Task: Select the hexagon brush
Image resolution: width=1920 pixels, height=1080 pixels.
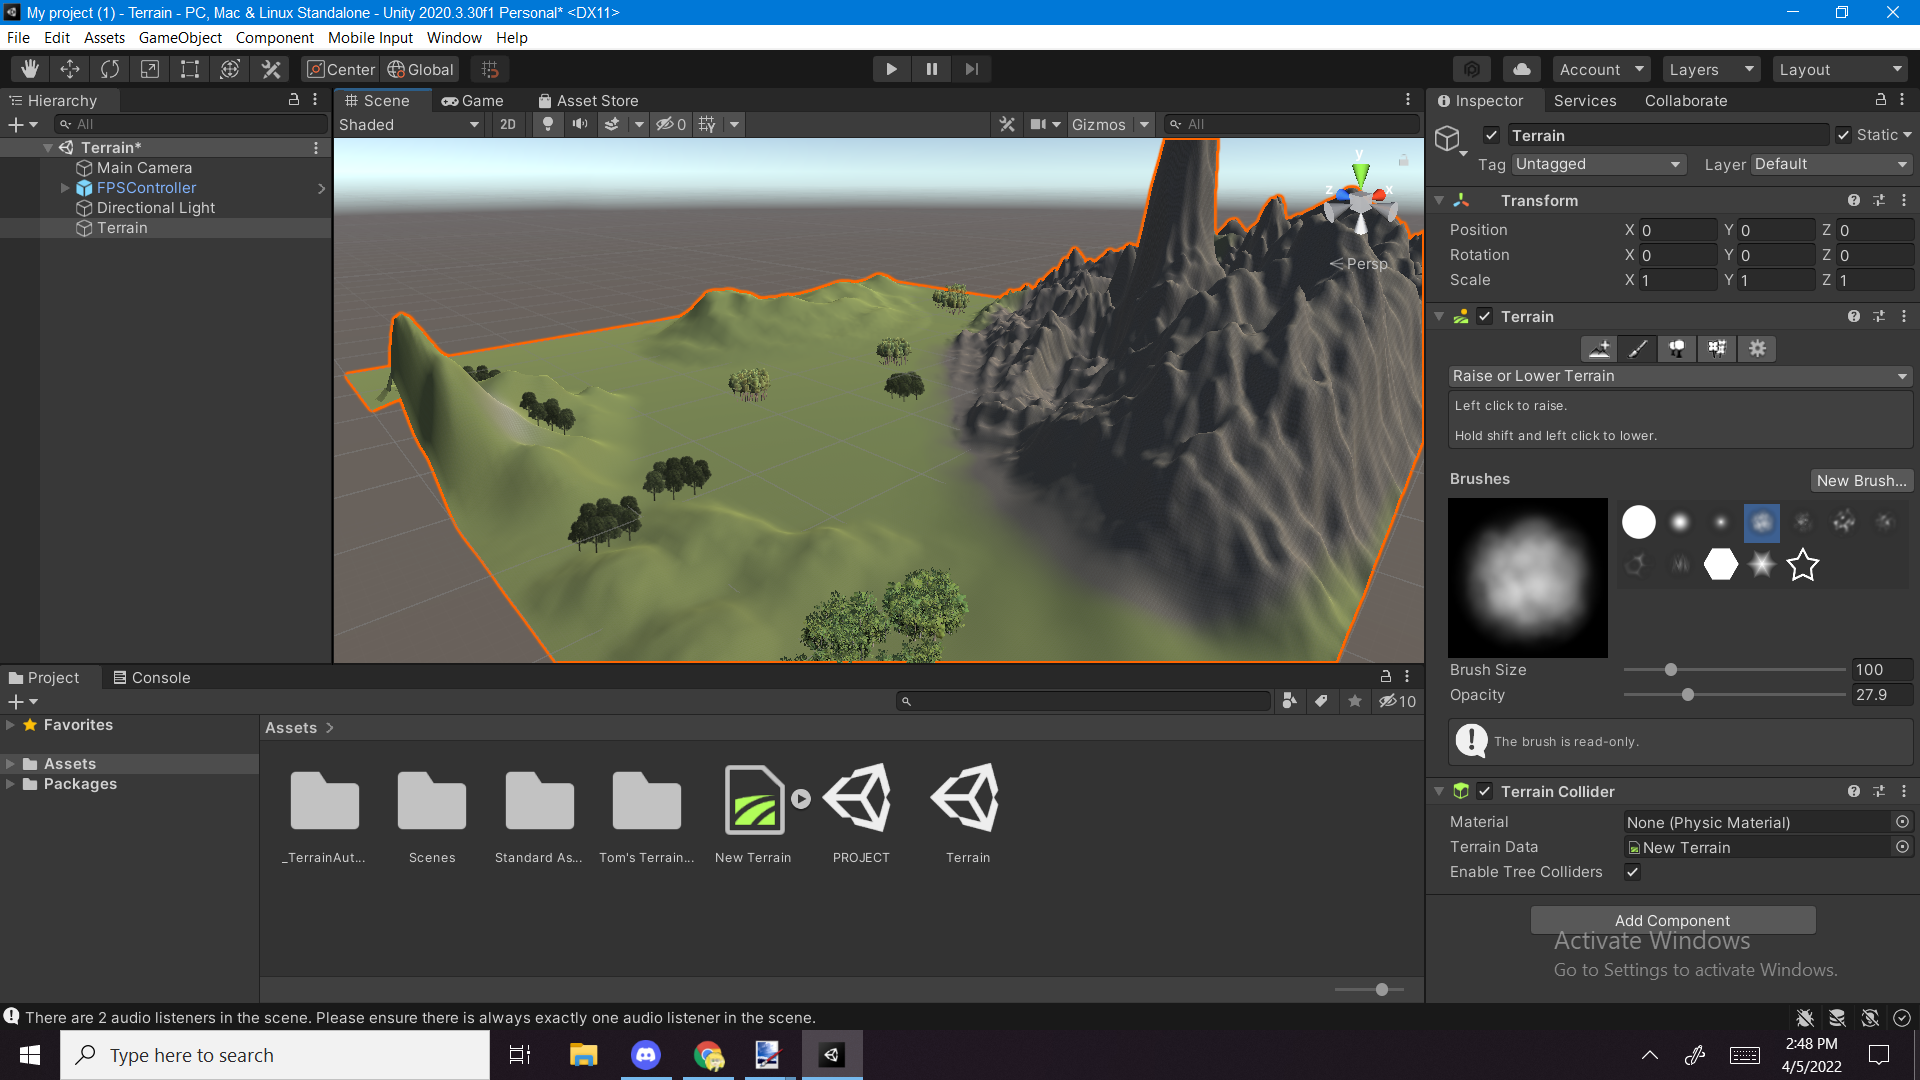Action: point(1720,564)
